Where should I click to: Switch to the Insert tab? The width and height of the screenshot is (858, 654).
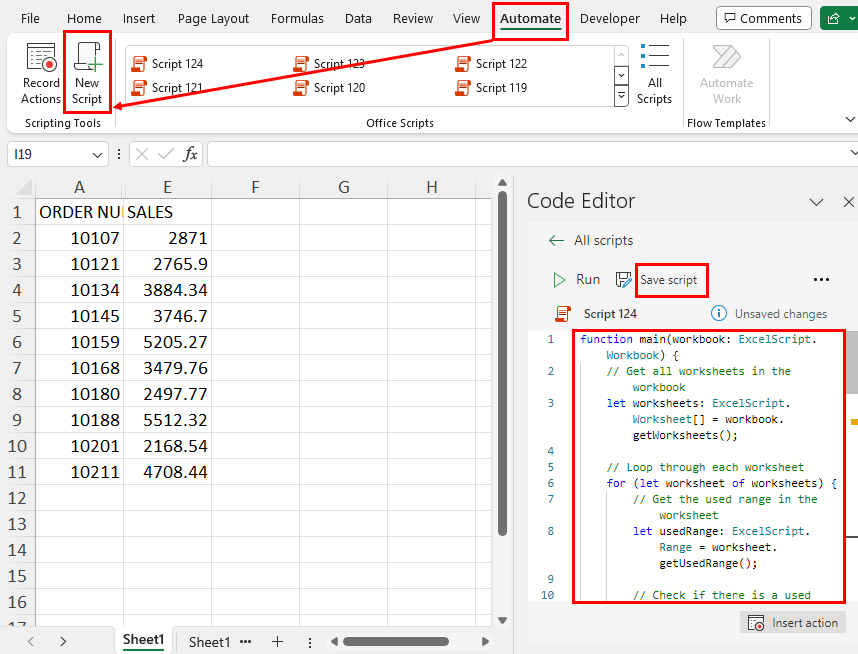click(x=138, y=19)
